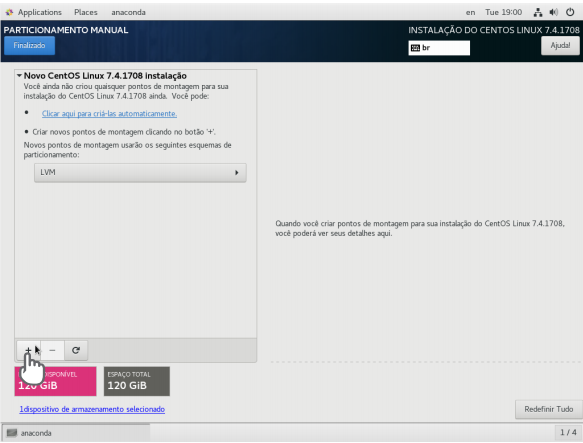Screen dimensions: 583x443
Task: Add a new mount point with plus button
Action: click(29, 350)
